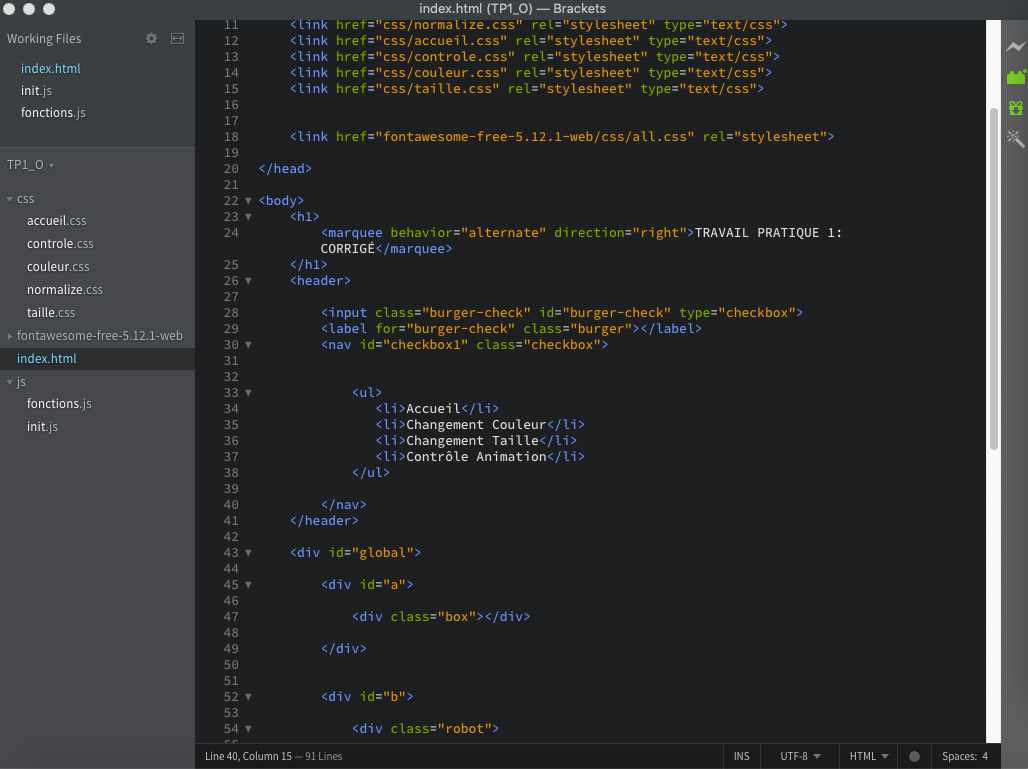The image size is (1028, 769).
Task: Open couleur.css in project tree
Action: point(58,267)
